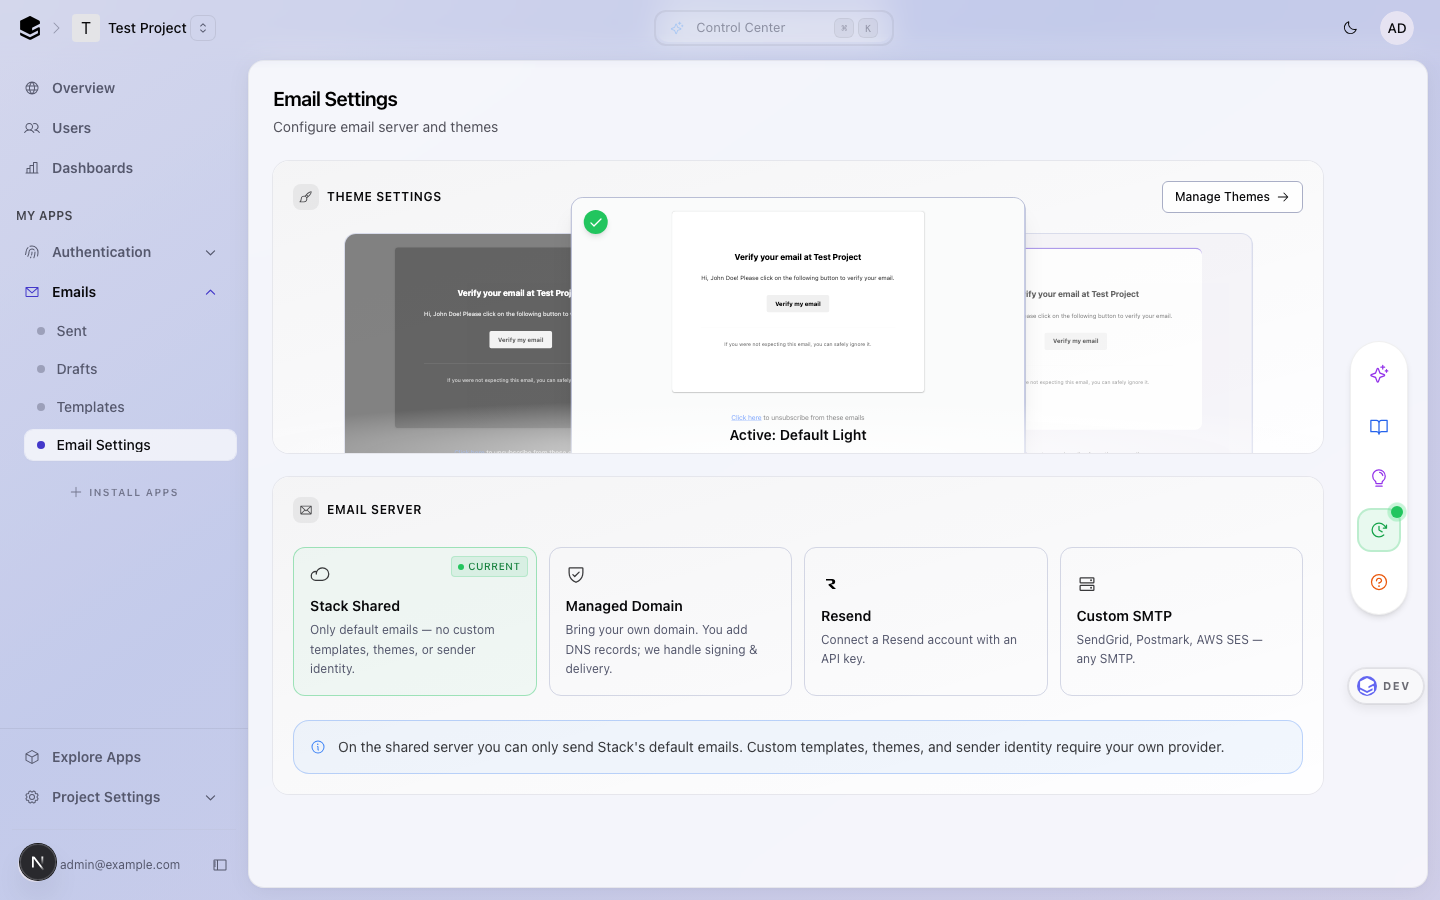Image resolution: width=1440 pixels, height=900 pixels.
Task: Click the 'Email Settings' page heading
Action: click(335, 99)
